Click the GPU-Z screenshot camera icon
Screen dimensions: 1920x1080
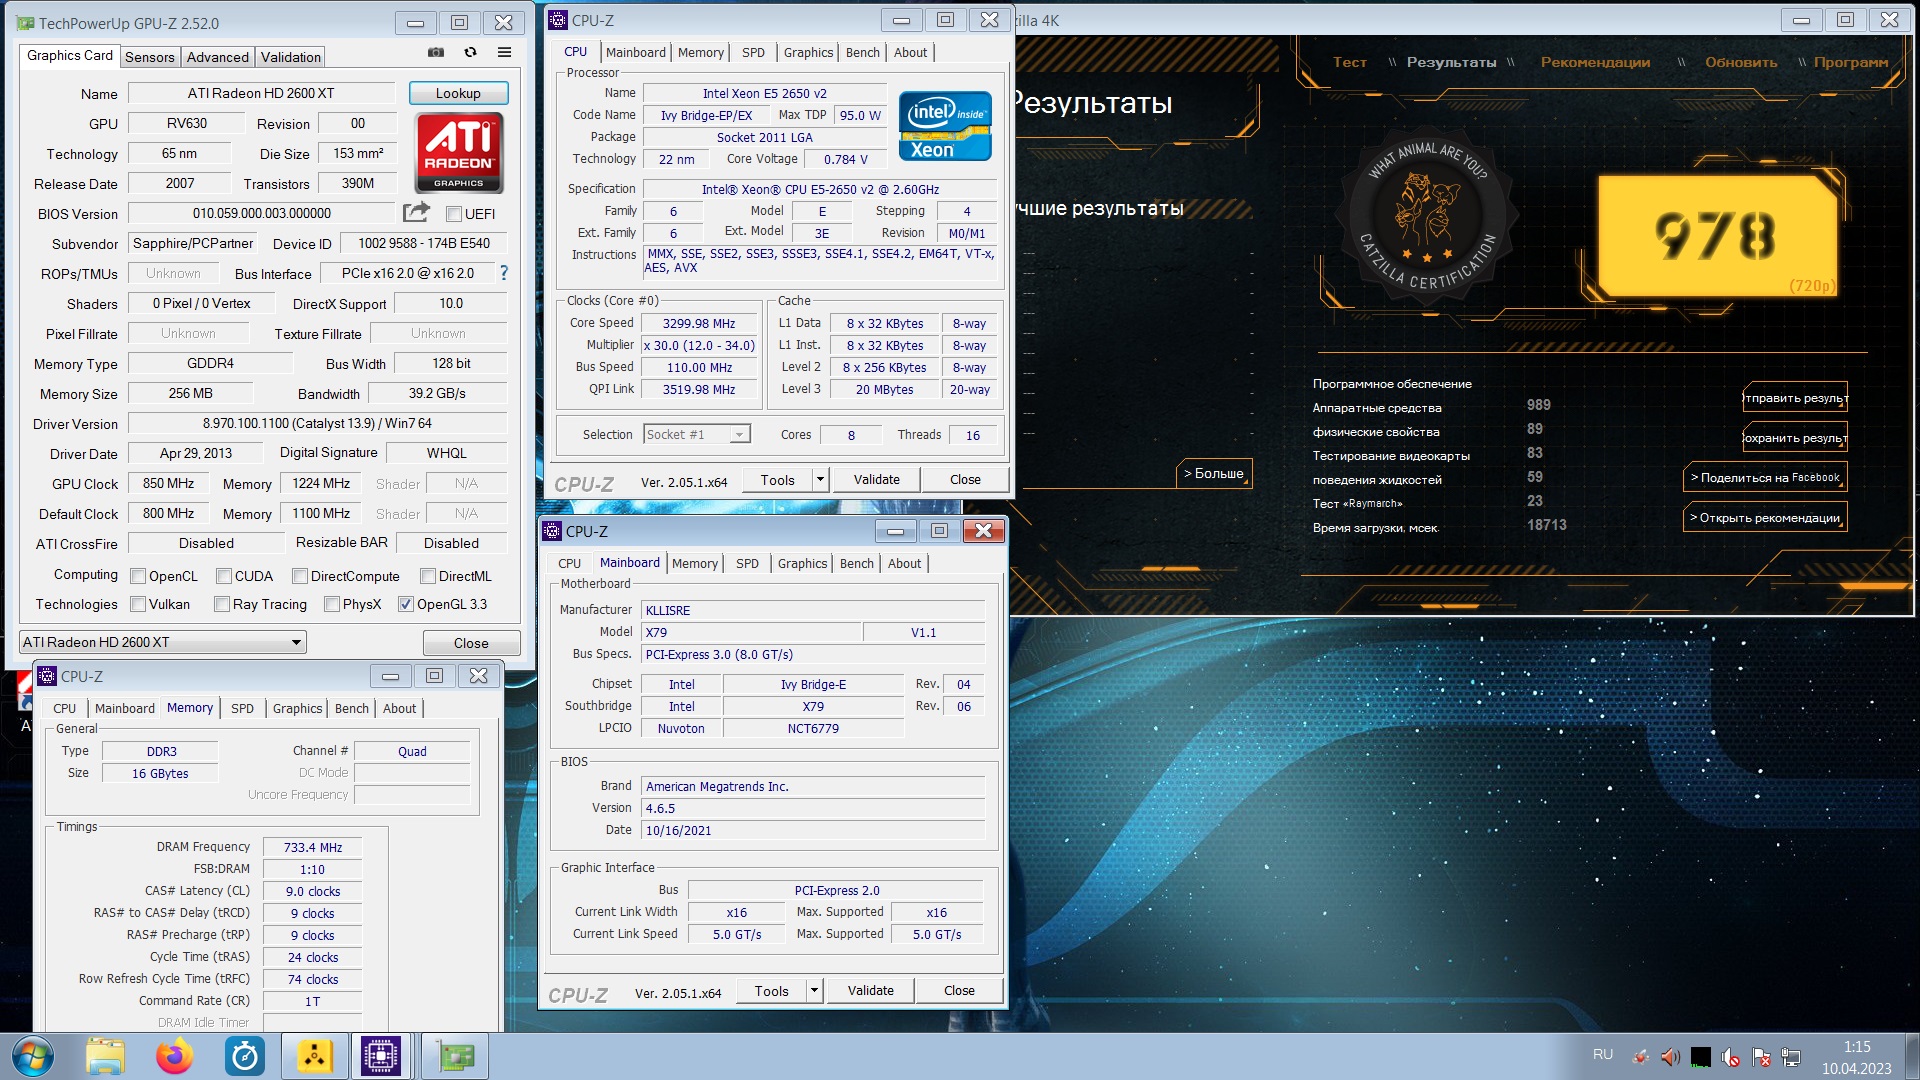[x=436, y=52]
